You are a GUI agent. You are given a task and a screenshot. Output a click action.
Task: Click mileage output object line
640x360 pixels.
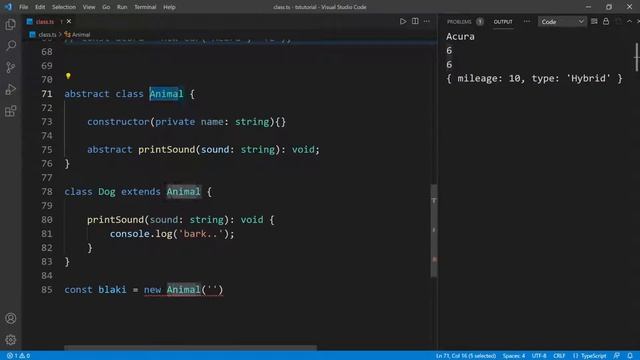click(534, 78)
